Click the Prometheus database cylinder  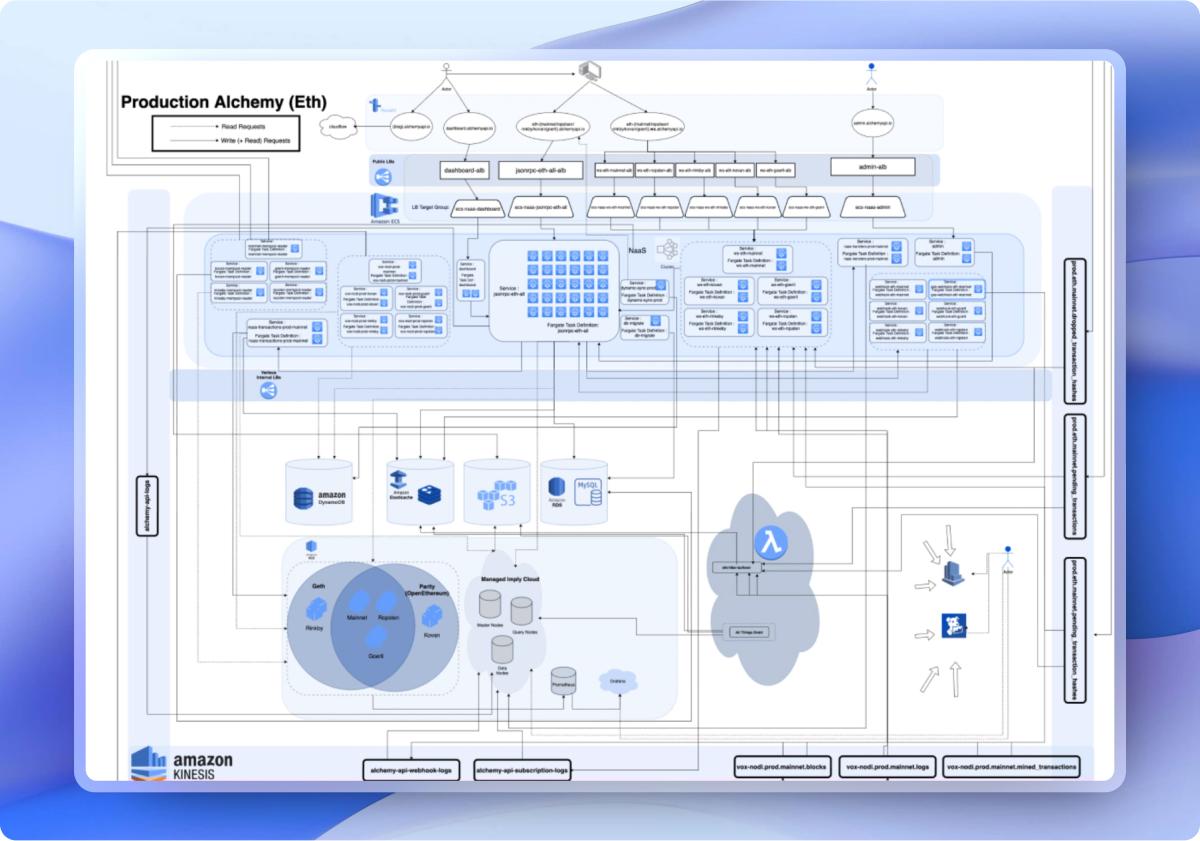563,681
